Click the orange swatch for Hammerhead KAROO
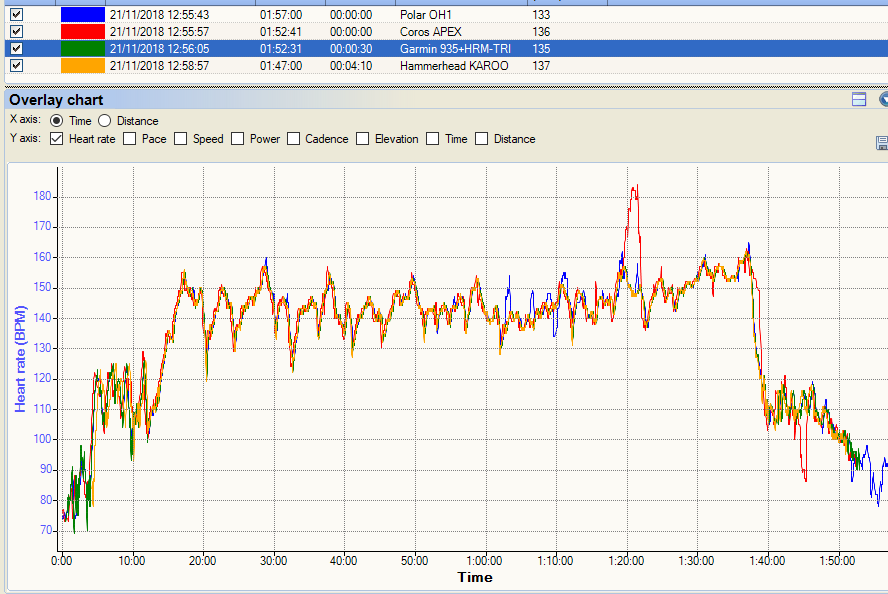 pos(83,66)
